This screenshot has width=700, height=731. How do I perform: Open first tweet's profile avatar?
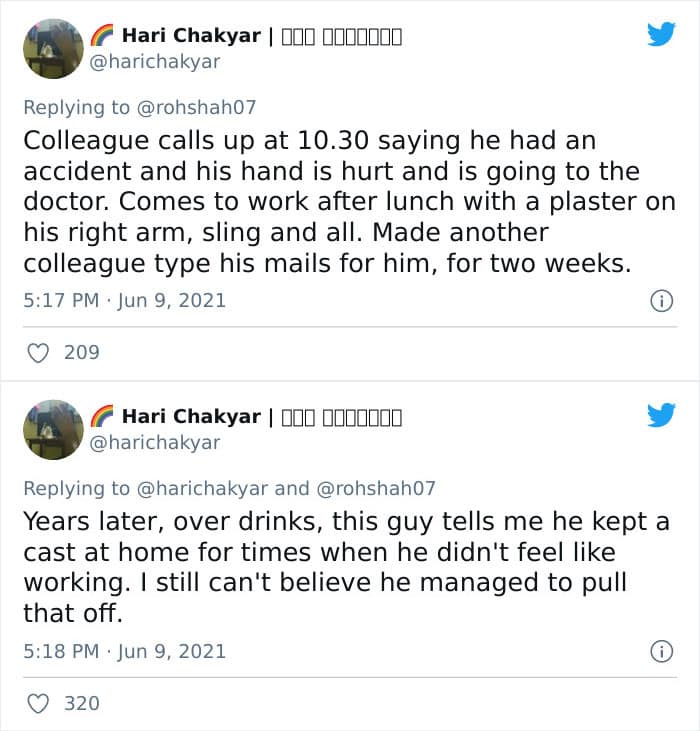click(53, 48)
